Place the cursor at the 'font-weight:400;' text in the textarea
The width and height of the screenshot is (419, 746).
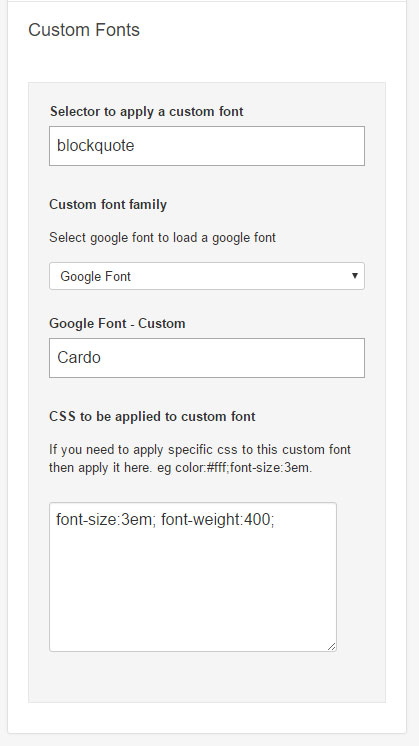coord(218,520)
